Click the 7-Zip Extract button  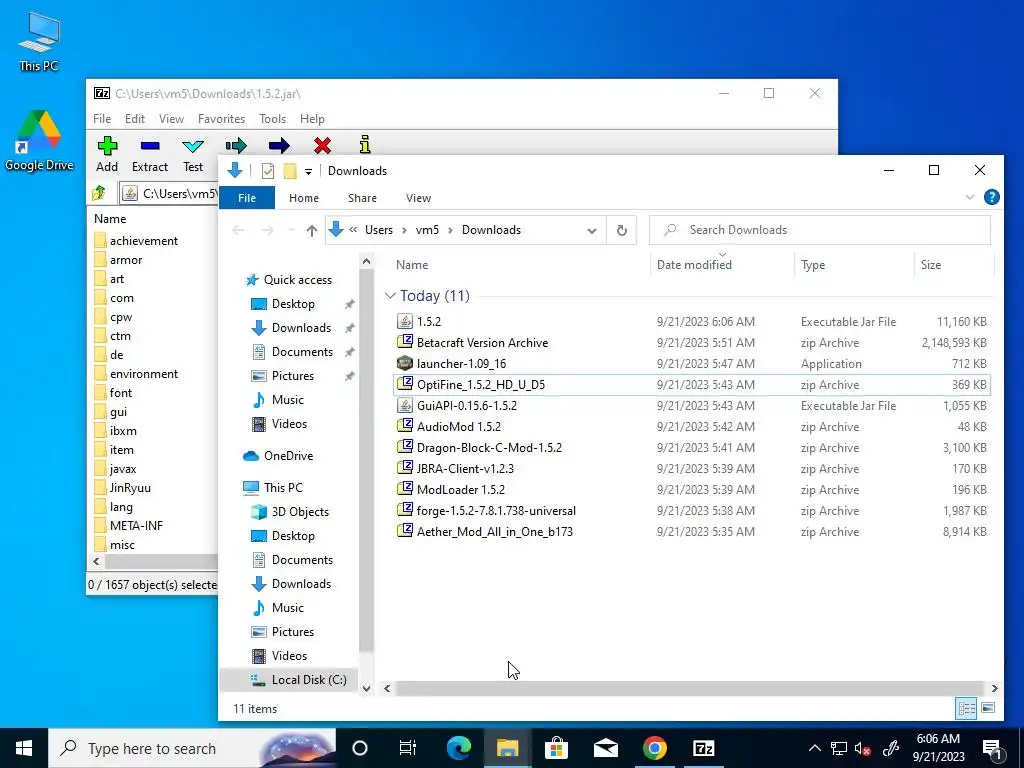pyautogui.click(x=150, y=155)
